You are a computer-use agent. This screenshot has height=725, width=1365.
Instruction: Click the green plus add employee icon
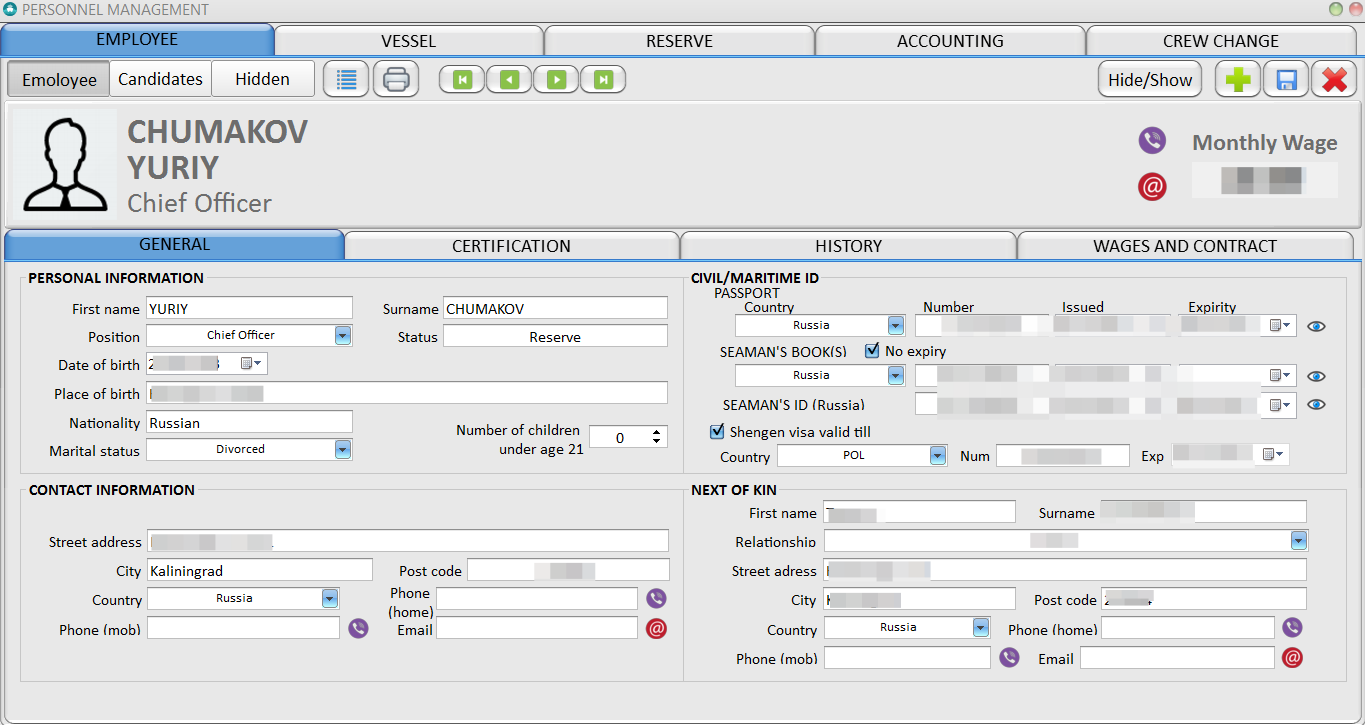(x=1238, y=80)
